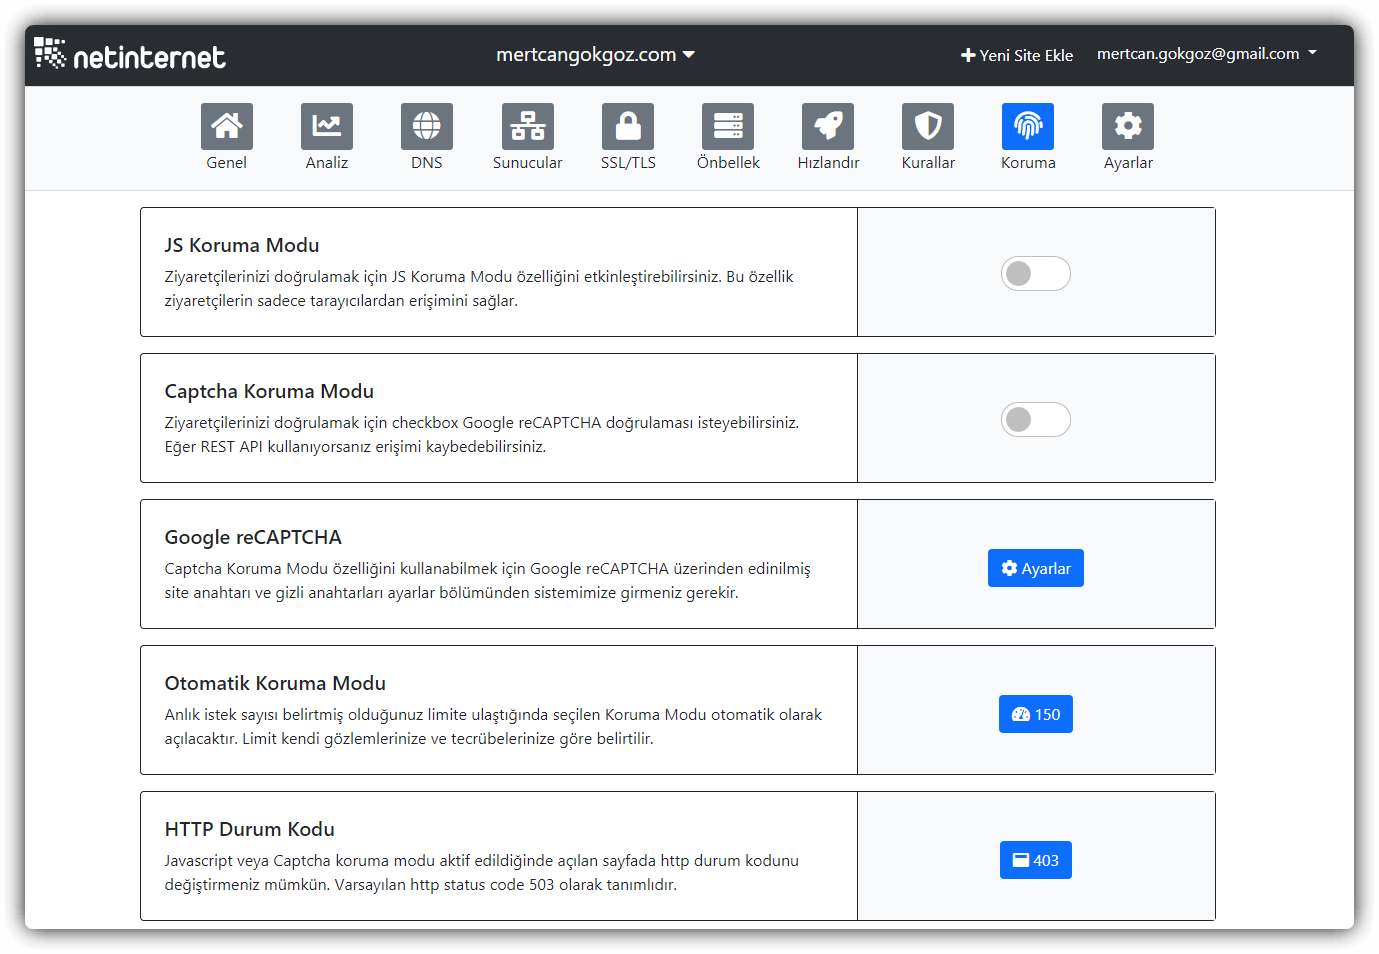Image resolution: width=1379 pixels, height=954 pixels.
Task: Select the Koruma fingerprint icon
Action: pos(1028,126)
